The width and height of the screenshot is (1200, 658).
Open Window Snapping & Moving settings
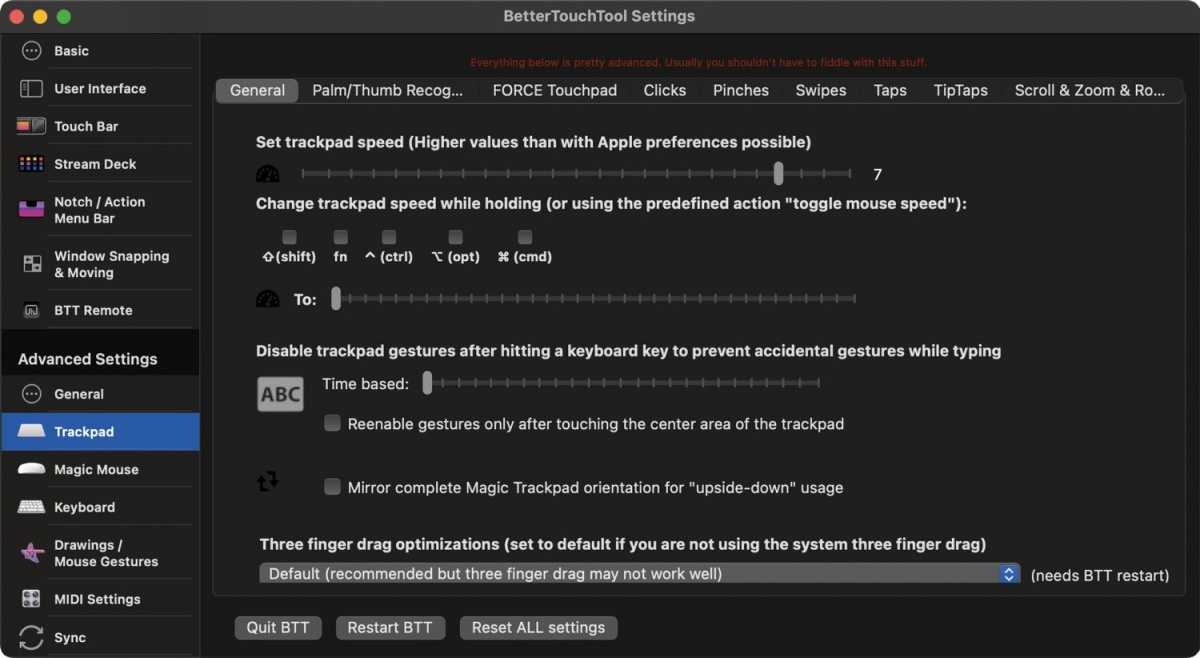tap(111, 264)
